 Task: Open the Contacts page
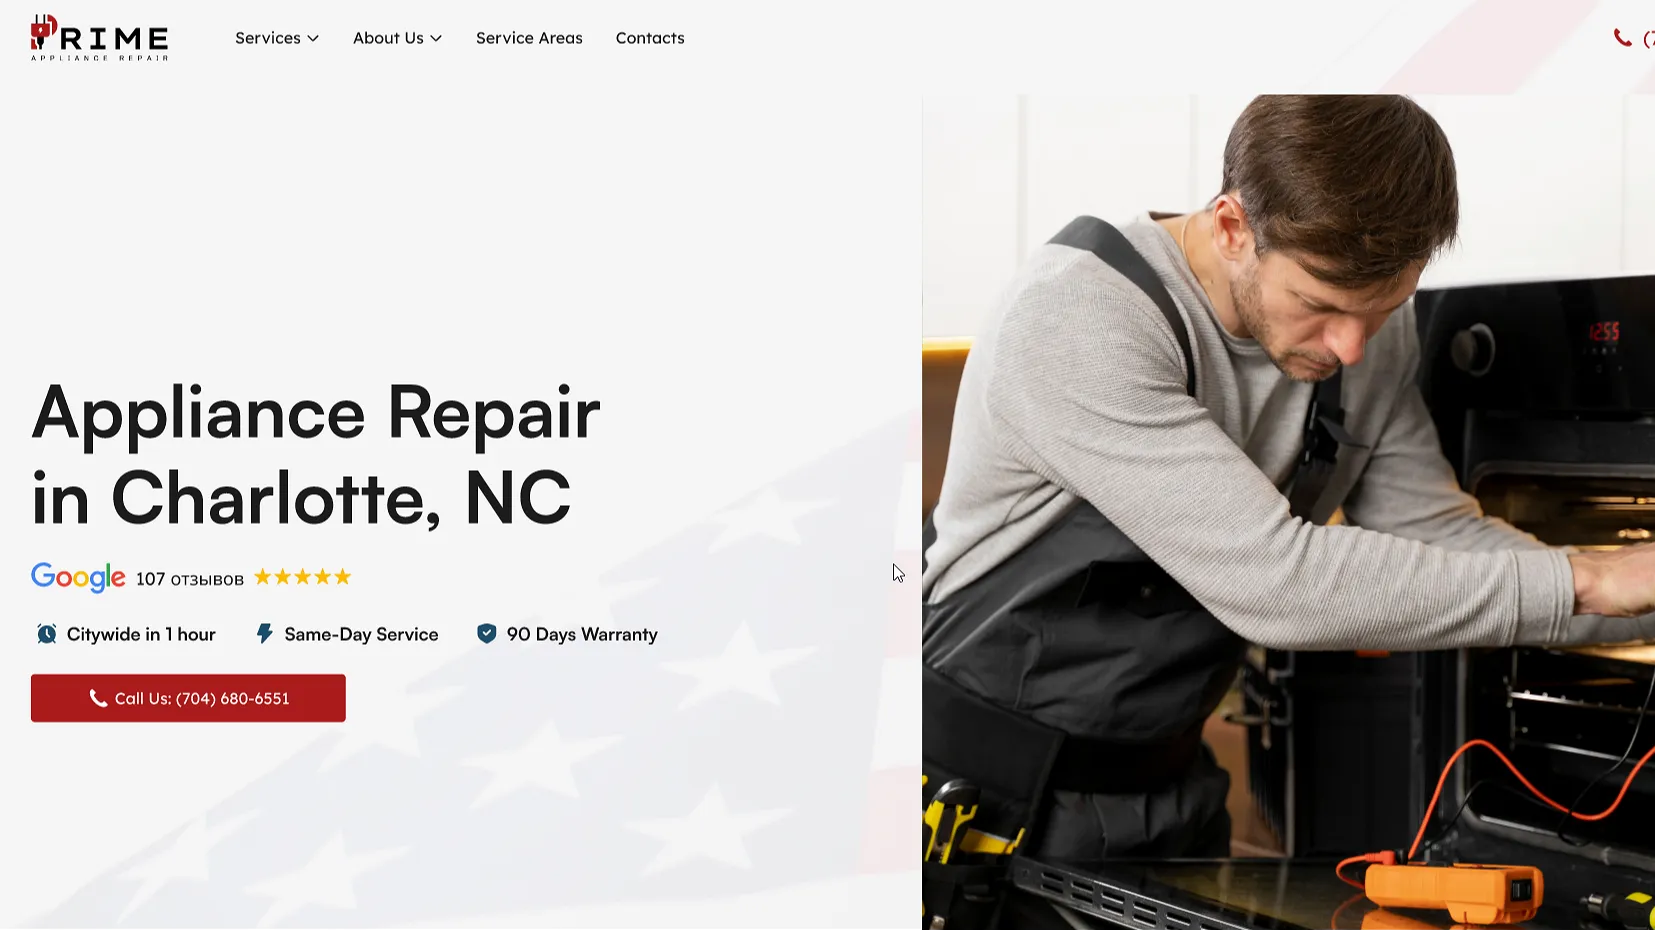click(650, 38)
